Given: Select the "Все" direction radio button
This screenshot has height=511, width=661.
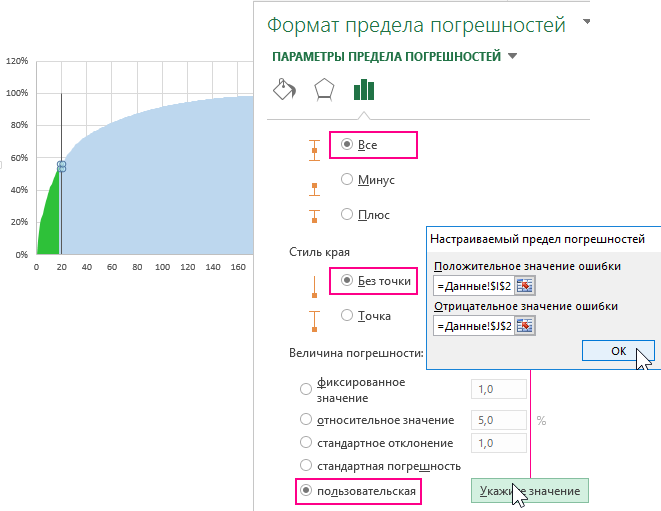Looking at the screenshot, I should pos(347,145).
